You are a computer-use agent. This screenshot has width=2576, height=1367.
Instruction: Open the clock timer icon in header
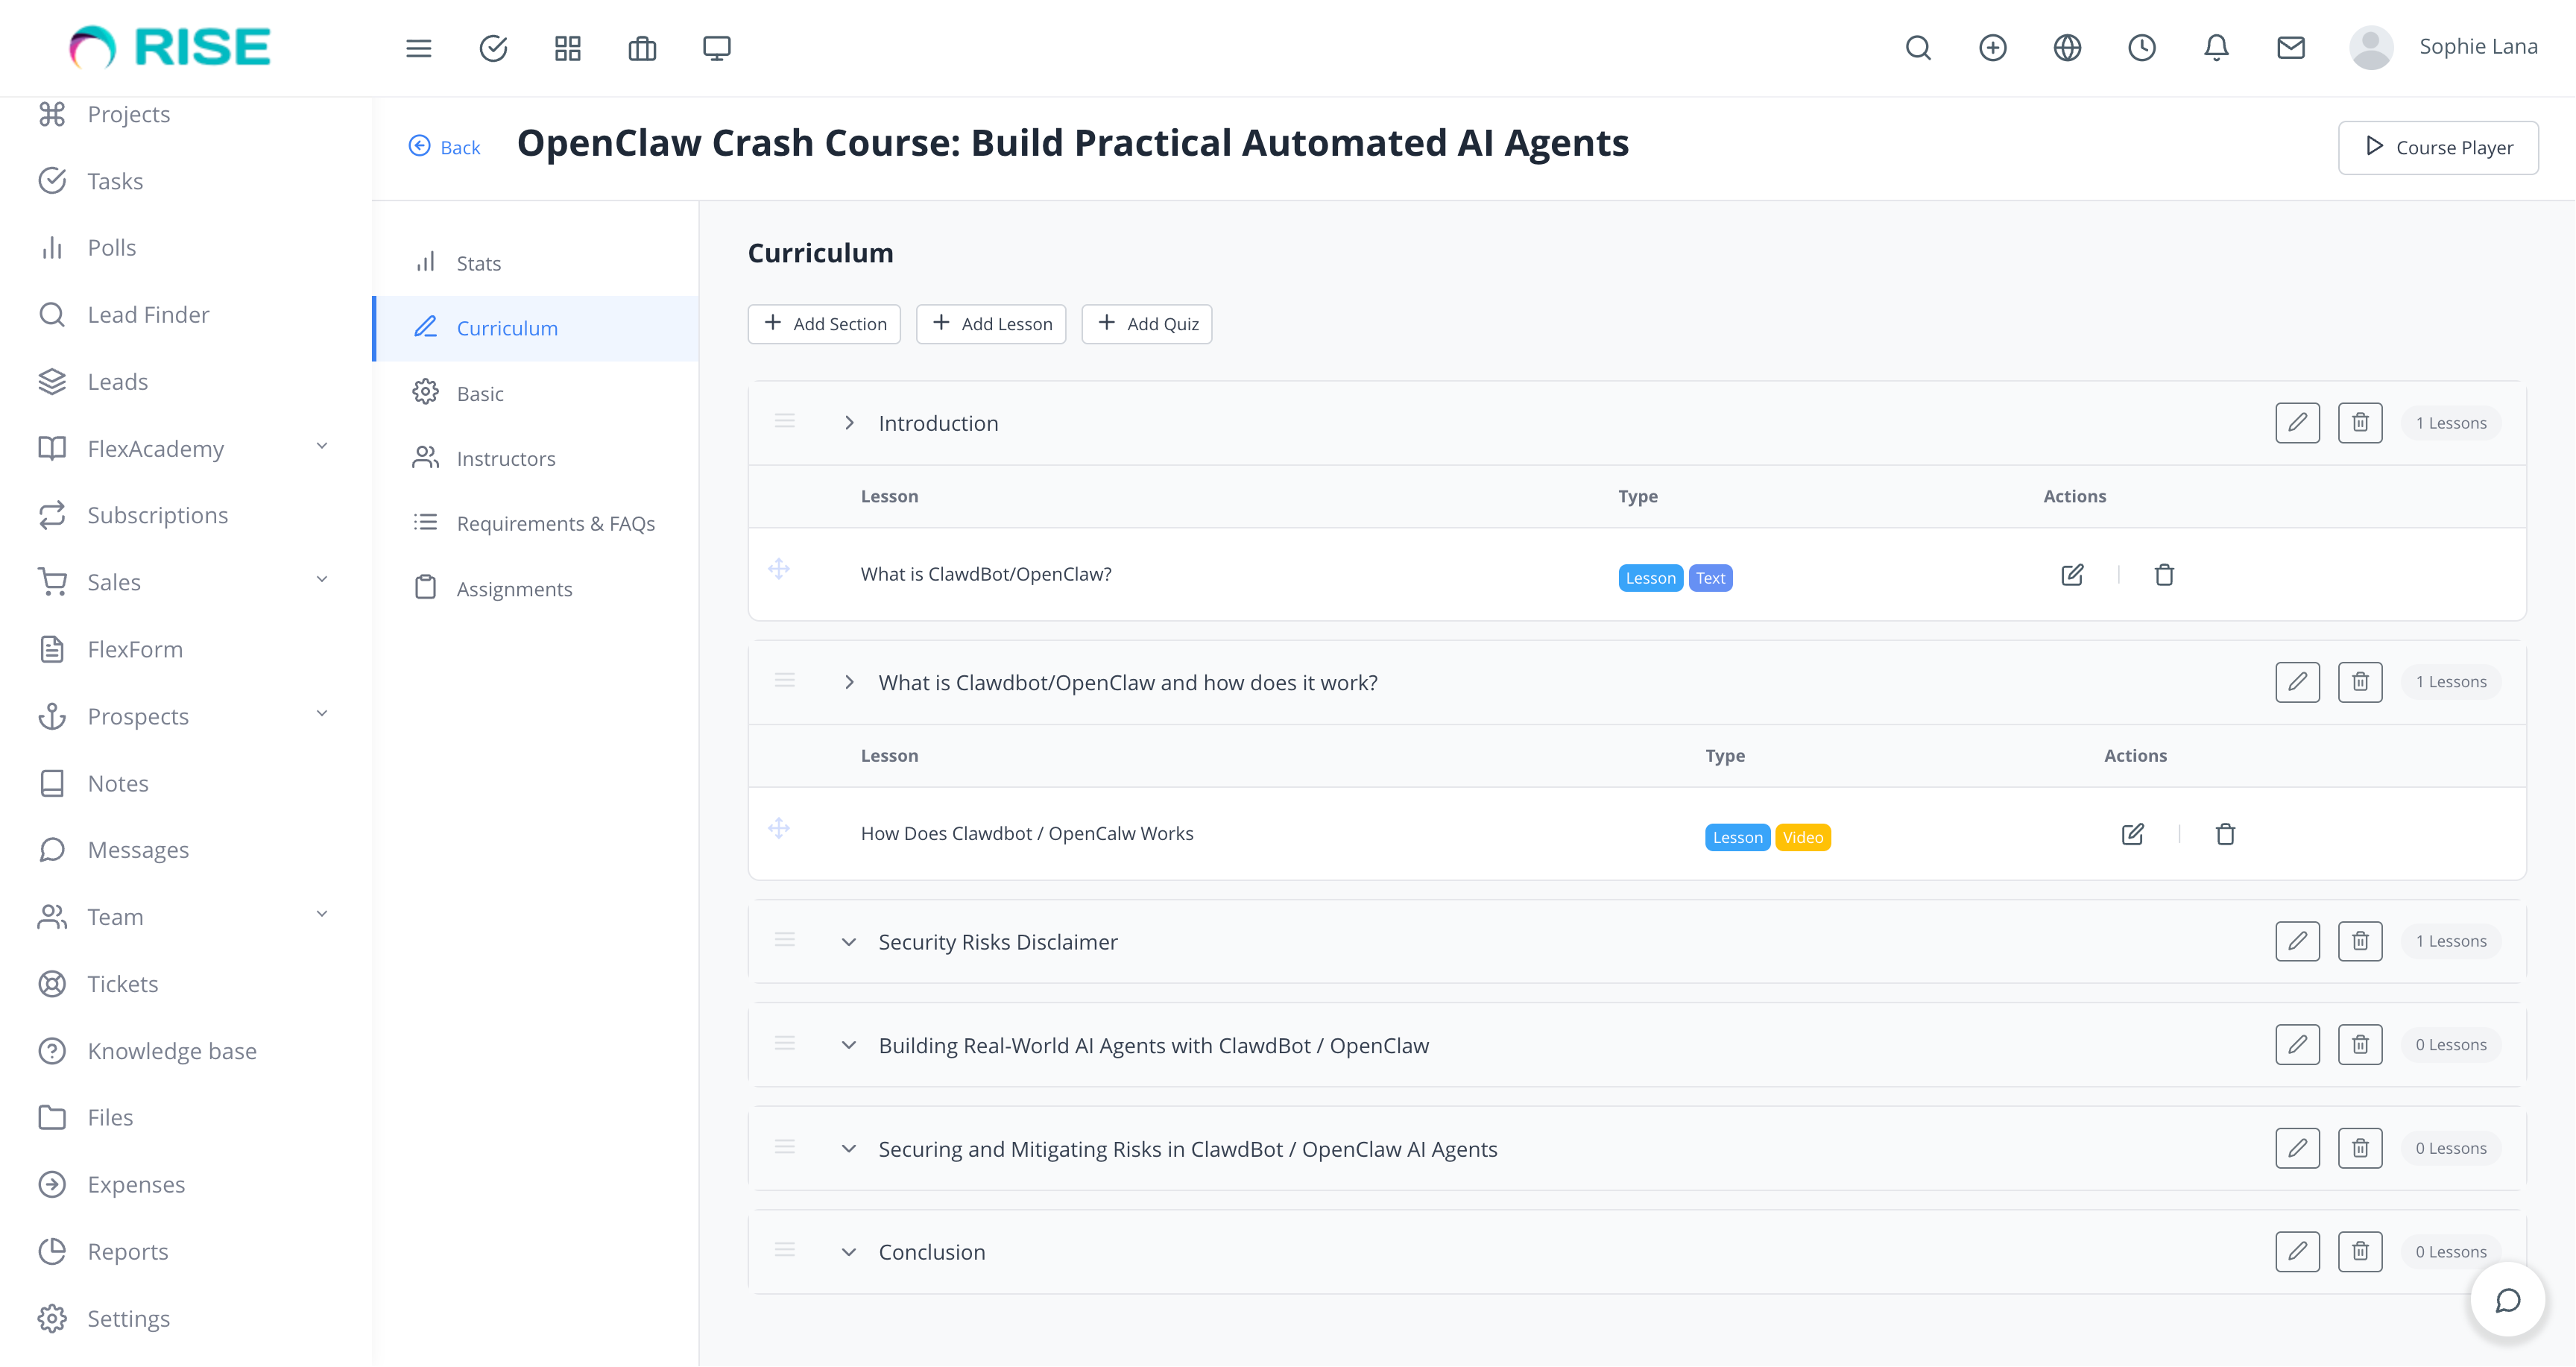pyautogui.click(x=2141, y=48)
